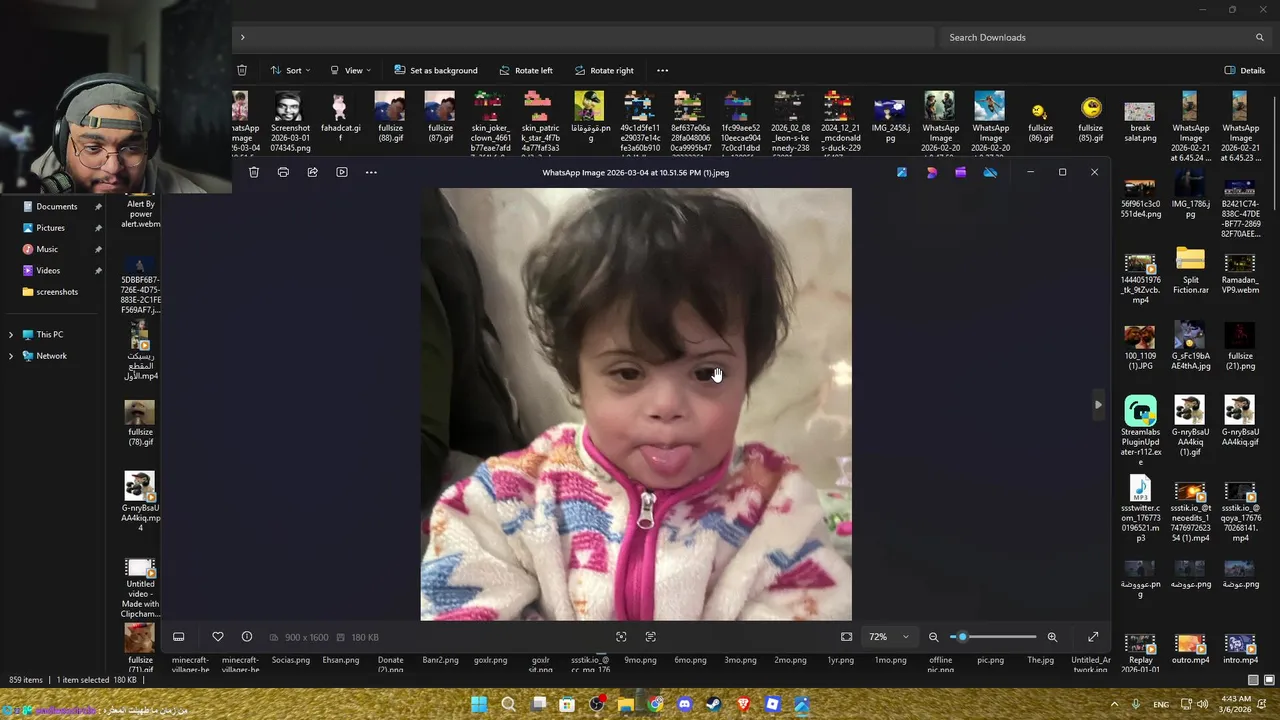Open Steam from the taskbar
This screenshot has width=1280, height=720.
coord(713,705)
